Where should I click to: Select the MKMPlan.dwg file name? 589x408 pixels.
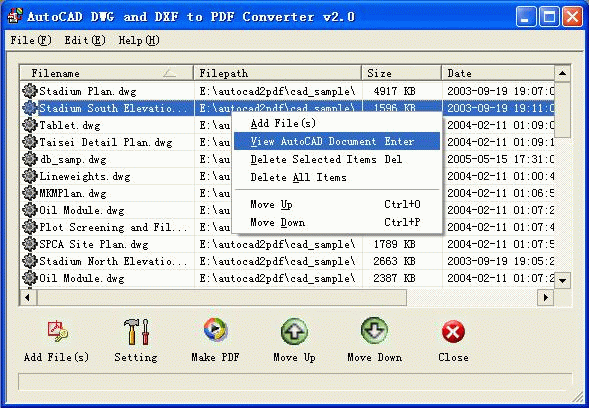point(73,193)
